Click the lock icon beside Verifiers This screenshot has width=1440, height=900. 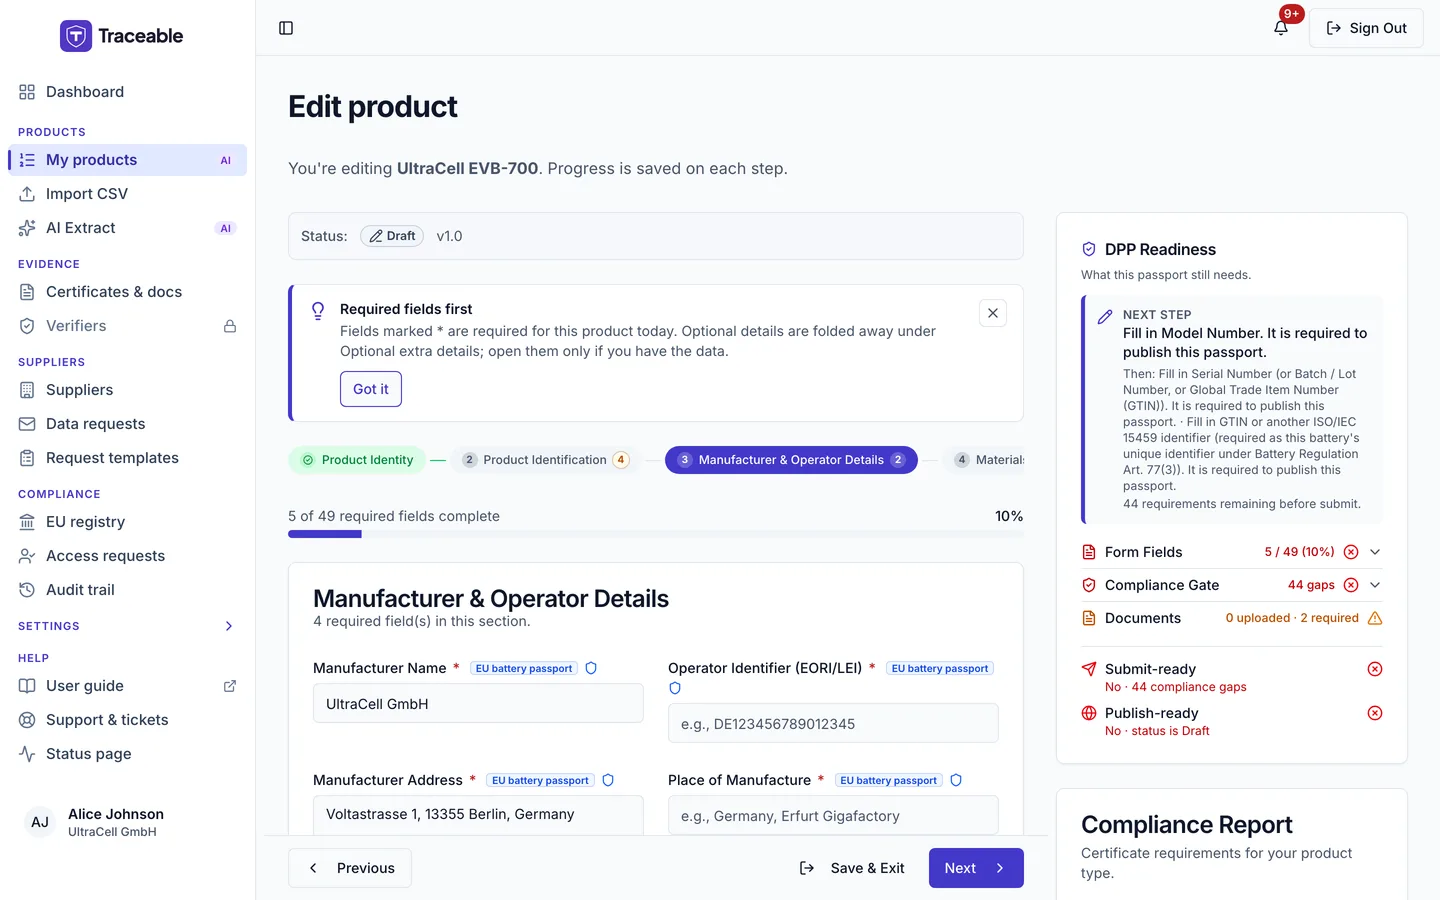230,326
